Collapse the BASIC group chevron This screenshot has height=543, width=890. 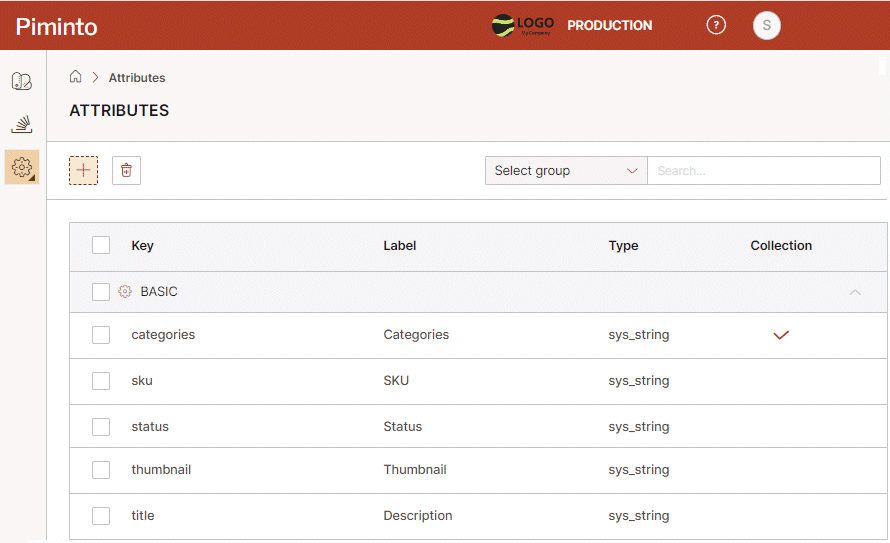click(854, 292)
